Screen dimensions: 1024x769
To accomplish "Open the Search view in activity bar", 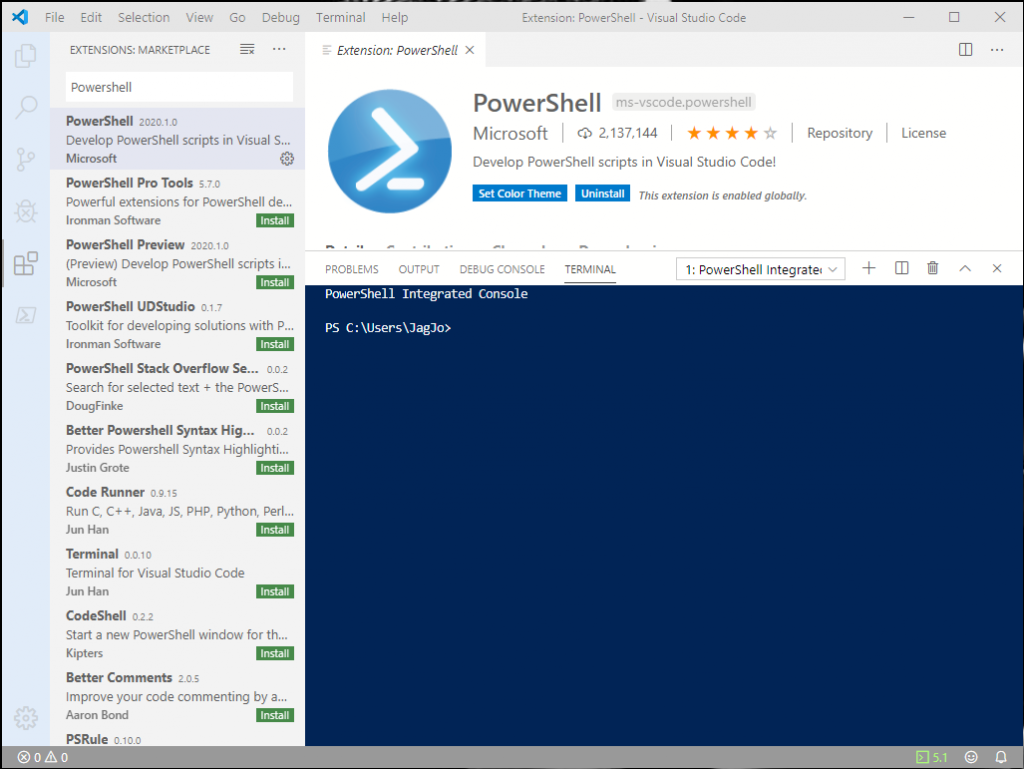I will tap(25, 107).
